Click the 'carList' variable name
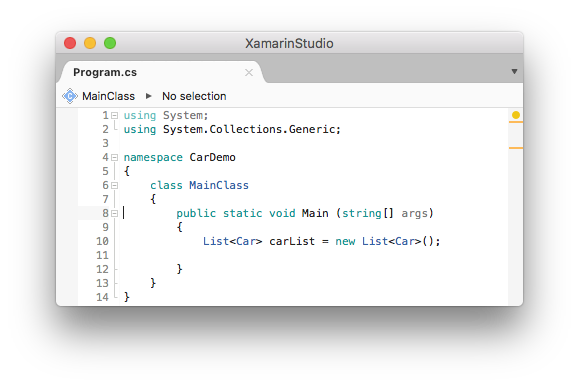Screen dimensions: 579x386 [x=292, y=242]
